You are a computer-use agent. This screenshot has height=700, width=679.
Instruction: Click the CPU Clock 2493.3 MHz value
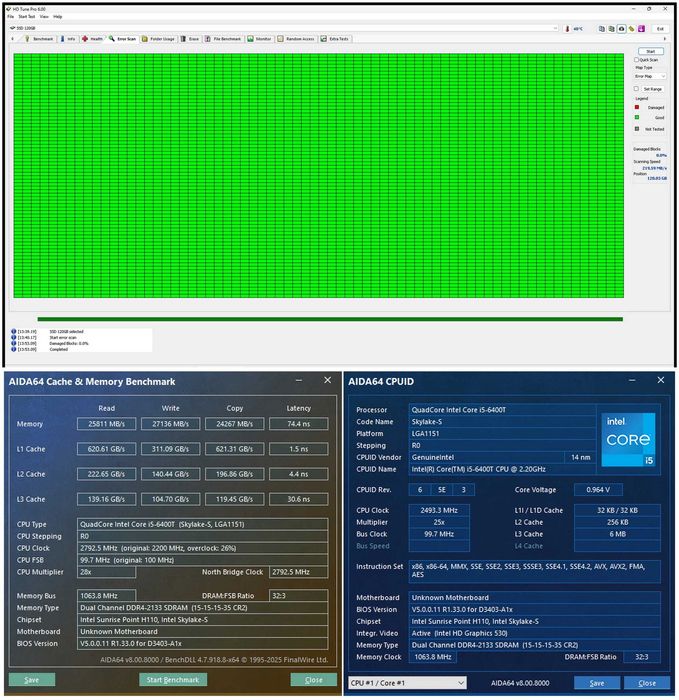pyautogui.click(x=439, y=510)
